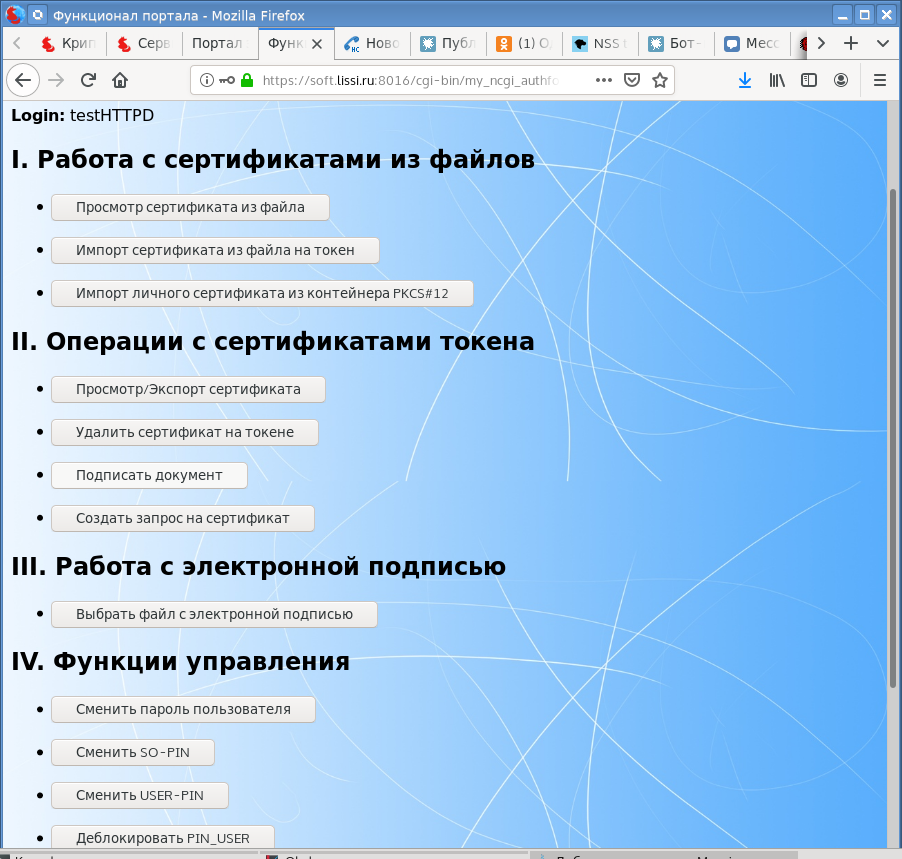Click the browser Back arrow button

click(x=23, y=81)
